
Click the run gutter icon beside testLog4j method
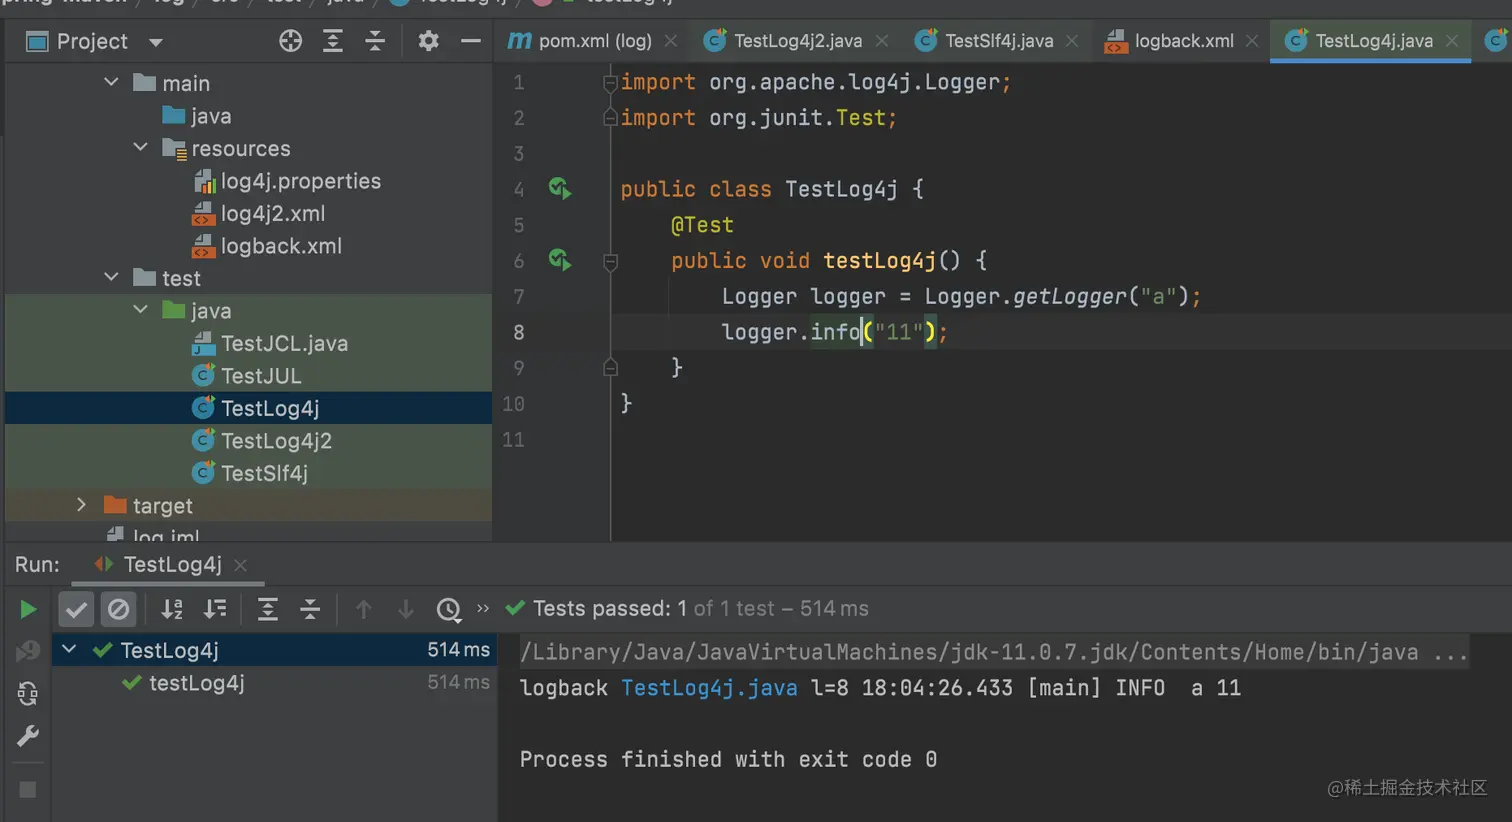tap(560, 260)
